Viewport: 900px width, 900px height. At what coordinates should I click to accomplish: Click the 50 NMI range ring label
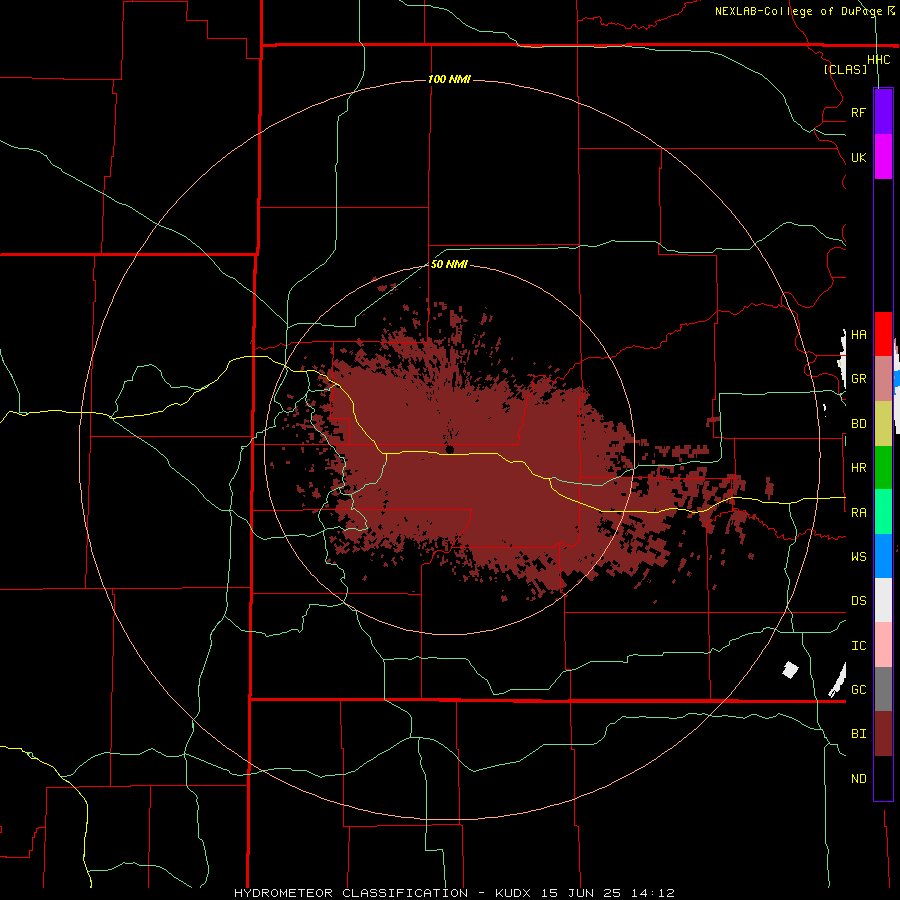point(449,264)
